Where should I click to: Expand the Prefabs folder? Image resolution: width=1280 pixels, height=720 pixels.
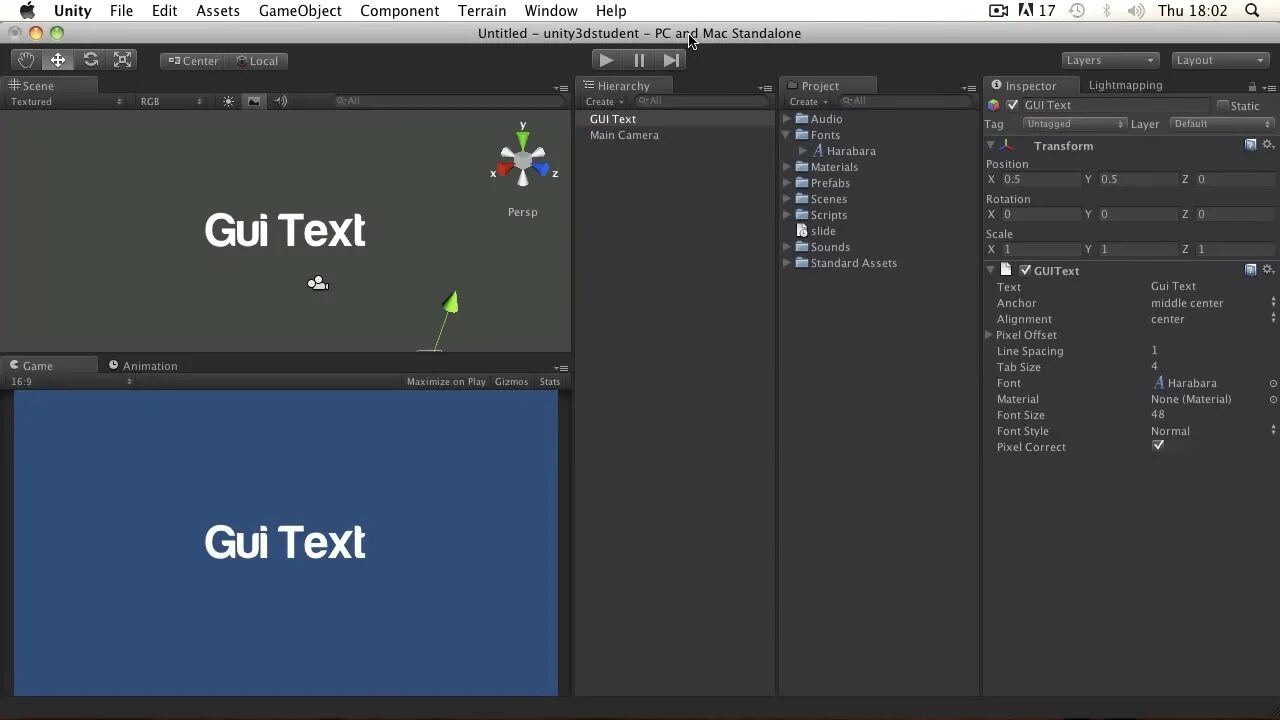(787, 183)
